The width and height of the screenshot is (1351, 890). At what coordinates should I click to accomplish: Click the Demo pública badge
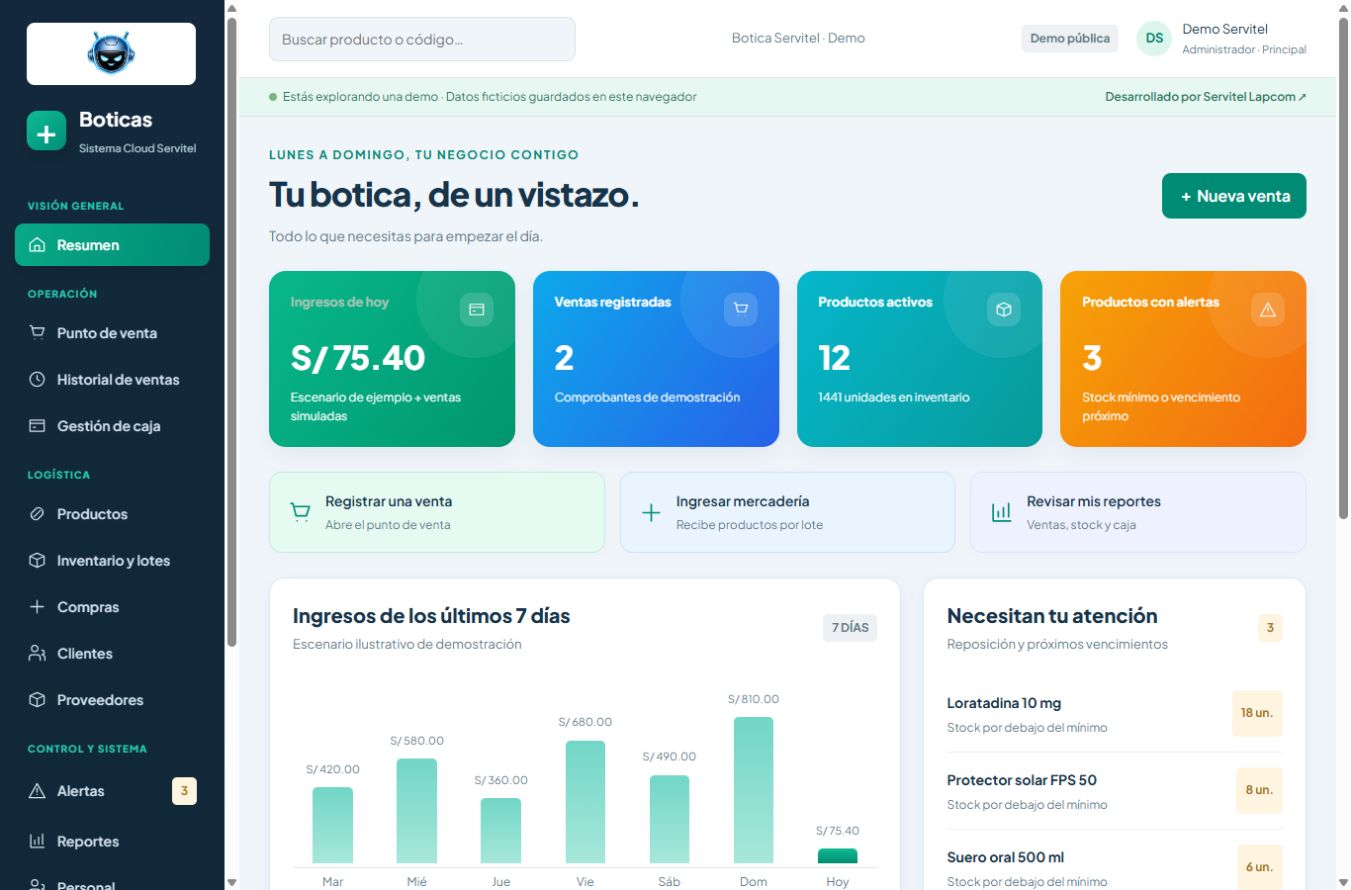(x=1070, y=39)
